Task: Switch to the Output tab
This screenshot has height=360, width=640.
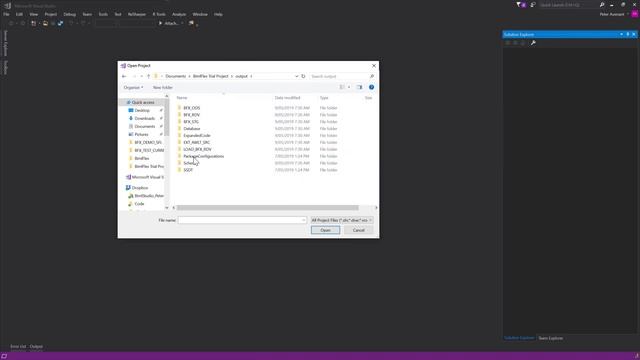Action: [36, 347]
